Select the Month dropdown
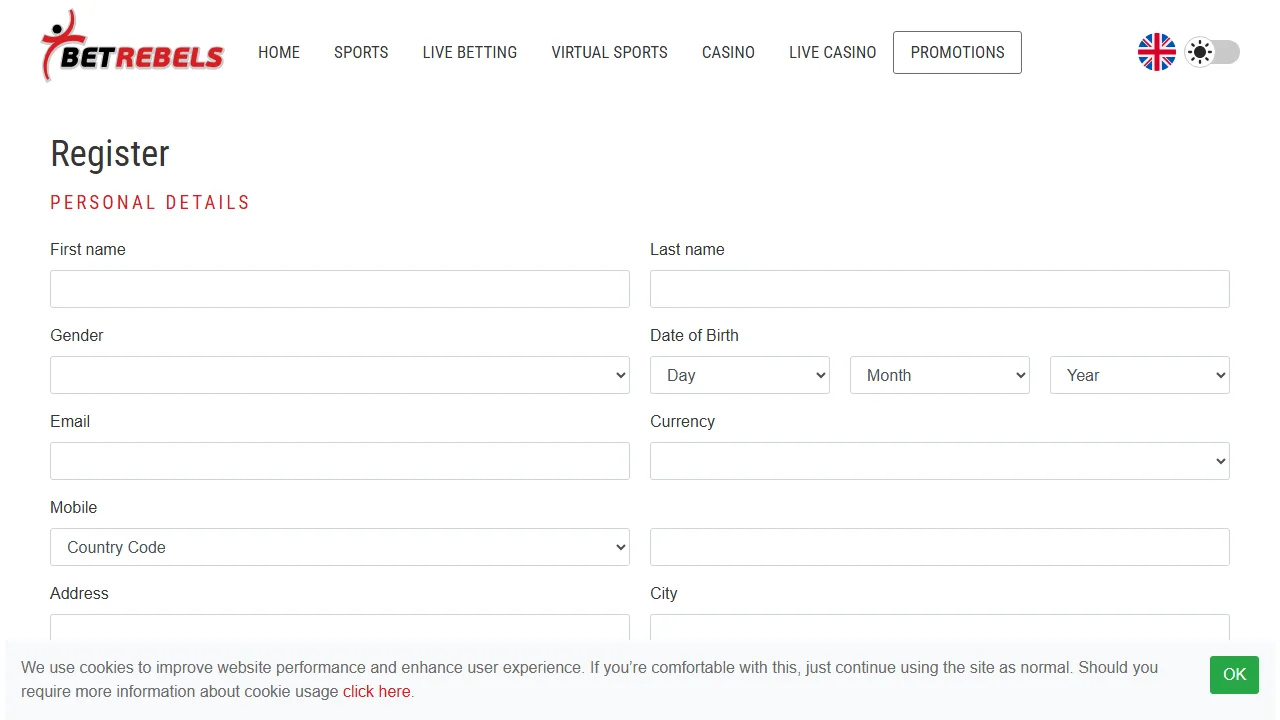 [x=940, y=375]
